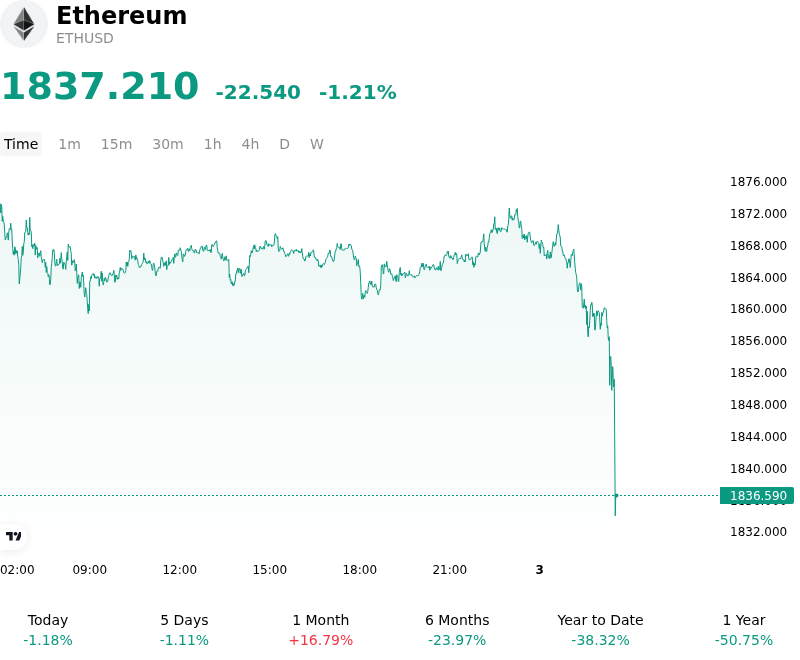Image resolution: width=800 pixels, height=660 pixels.
Task: Select the D daily interval
Action: pyautogui.click(x=285, y=144)
